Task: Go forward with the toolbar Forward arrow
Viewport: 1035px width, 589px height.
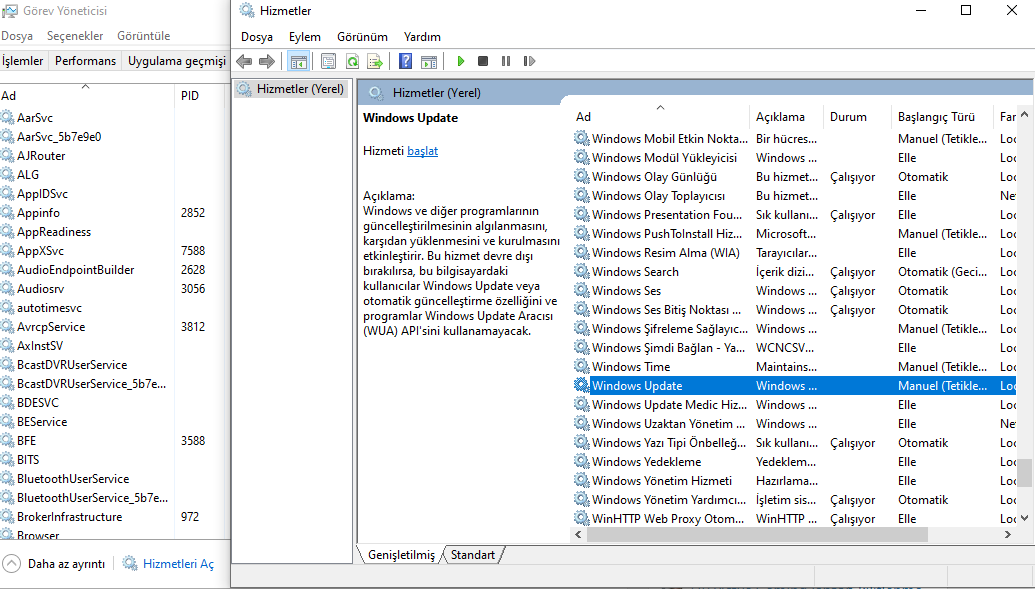Action: point(267,61)
